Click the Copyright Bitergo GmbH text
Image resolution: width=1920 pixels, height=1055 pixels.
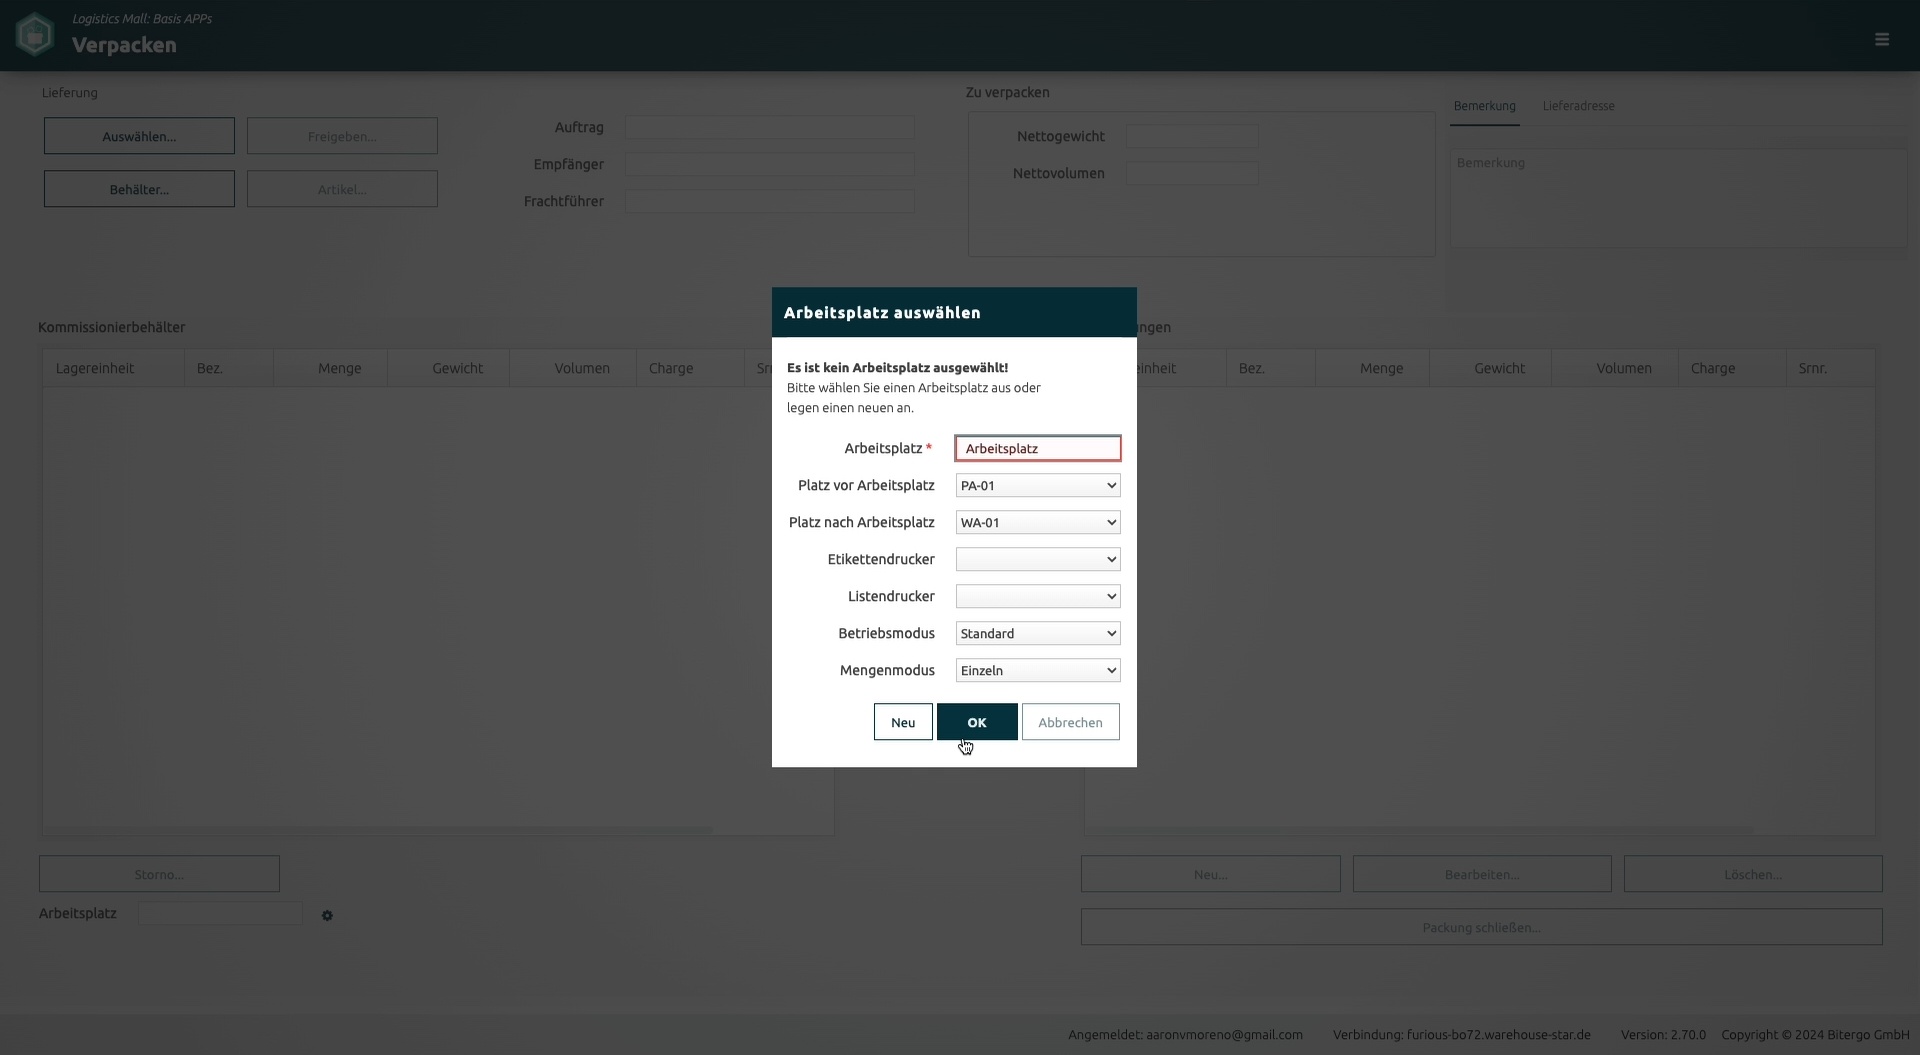[x=1815, y=1035]
